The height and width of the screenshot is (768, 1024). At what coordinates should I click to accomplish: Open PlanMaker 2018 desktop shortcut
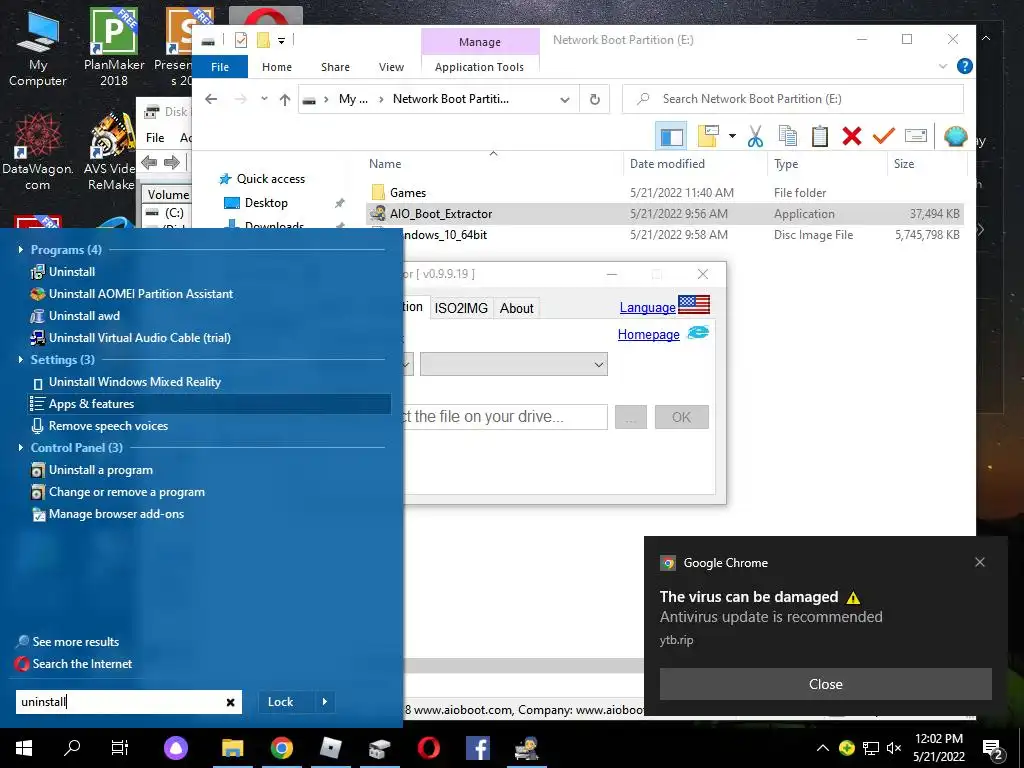pos(114,47)
